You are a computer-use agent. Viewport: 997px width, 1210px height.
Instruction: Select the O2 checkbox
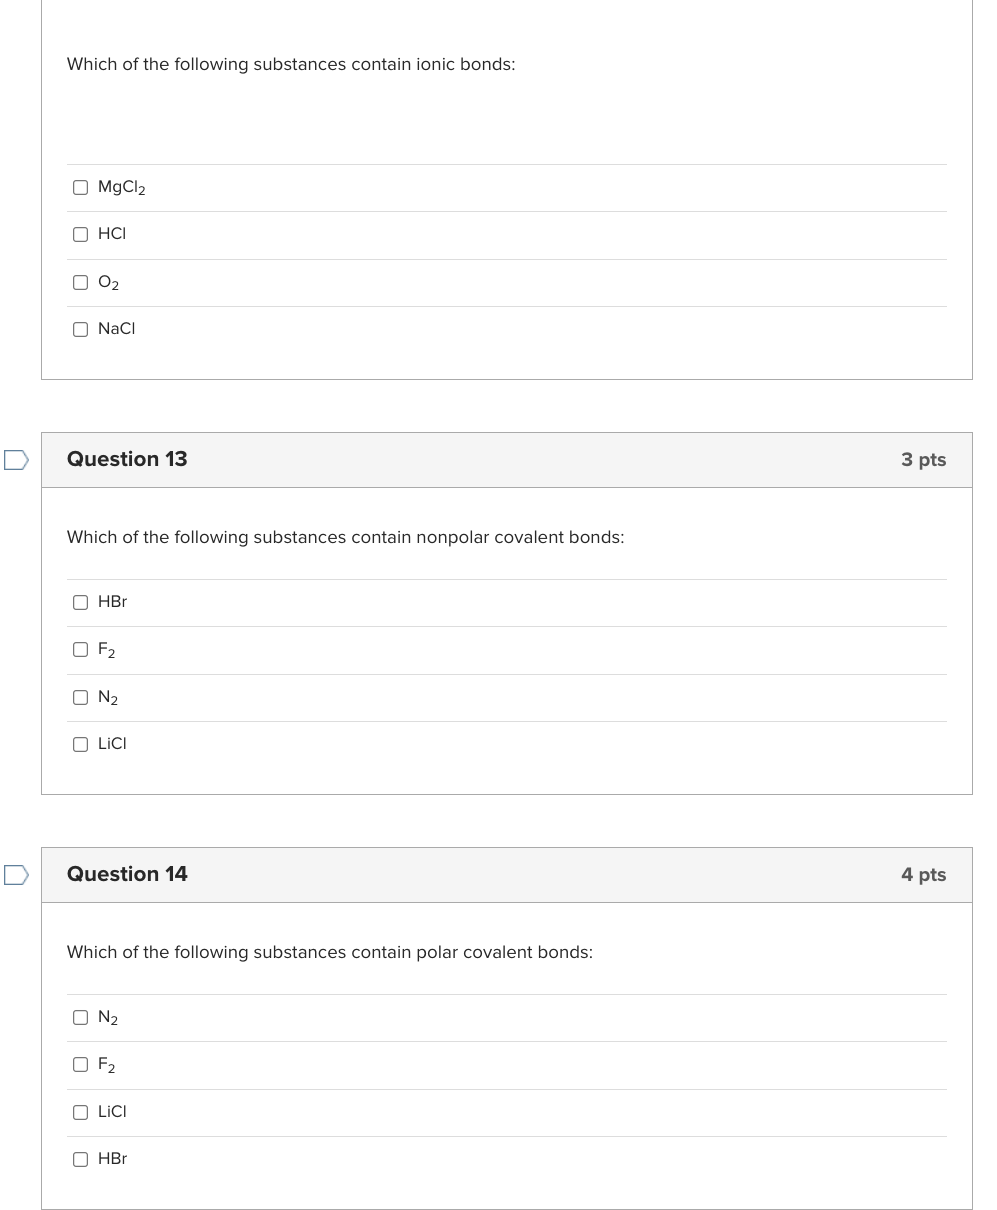point(80,281)
